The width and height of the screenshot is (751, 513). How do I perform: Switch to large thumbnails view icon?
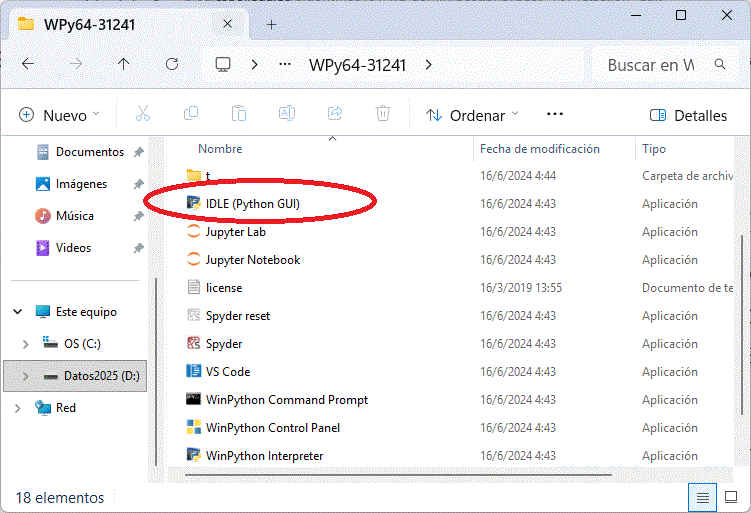(x=731, y=498)
